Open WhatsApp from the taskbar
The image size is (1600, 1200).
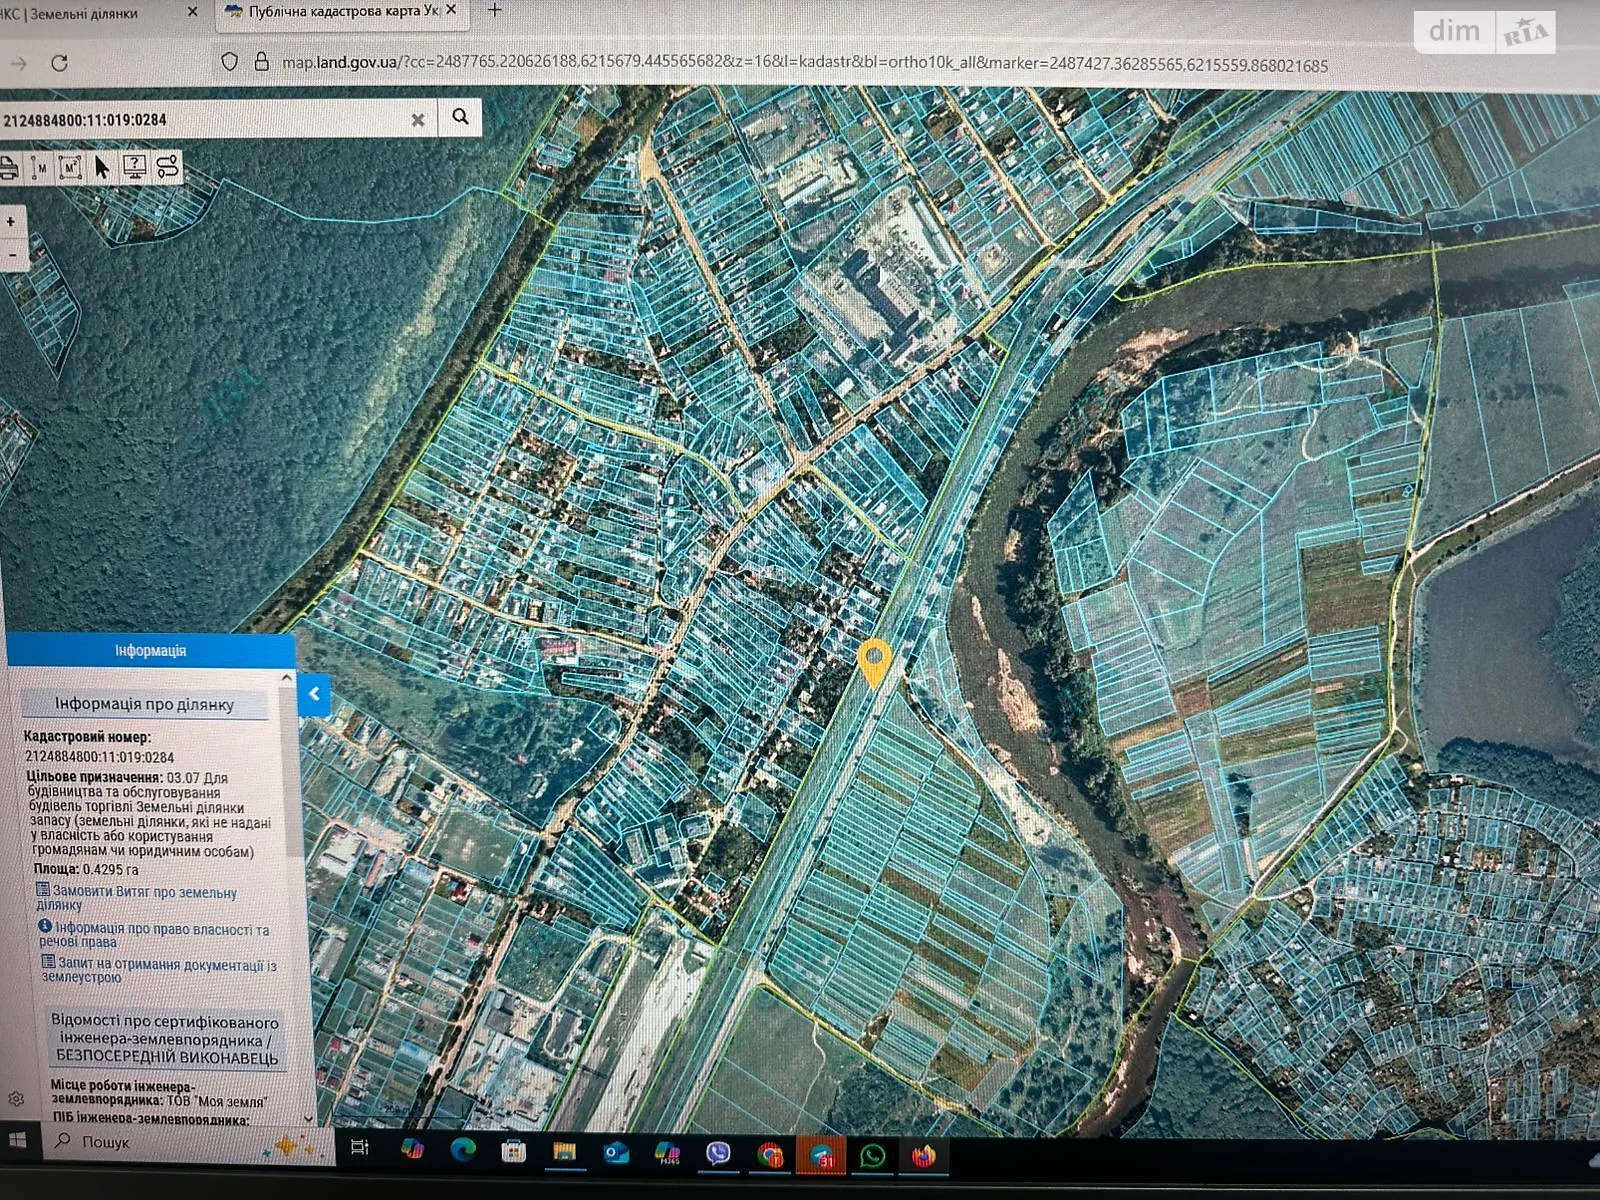[873, 1156]
